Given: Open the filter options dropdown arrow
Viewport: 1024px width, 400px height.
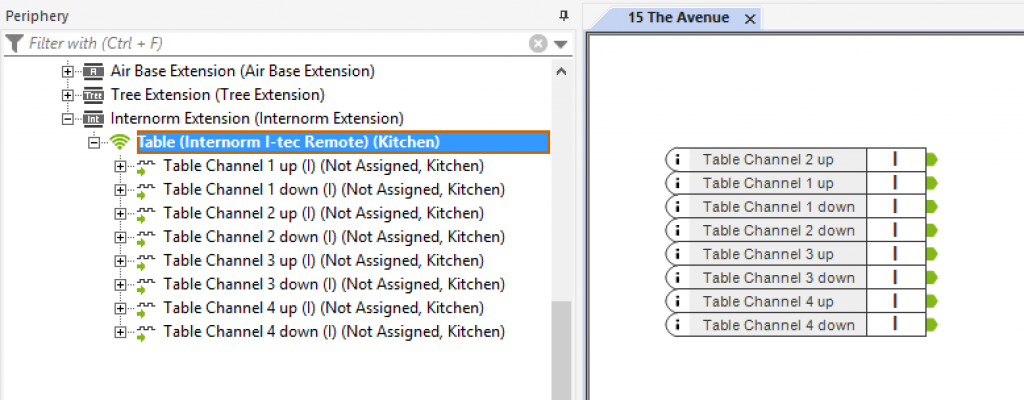Looking at the screenshot, I should tap(560, 44).
